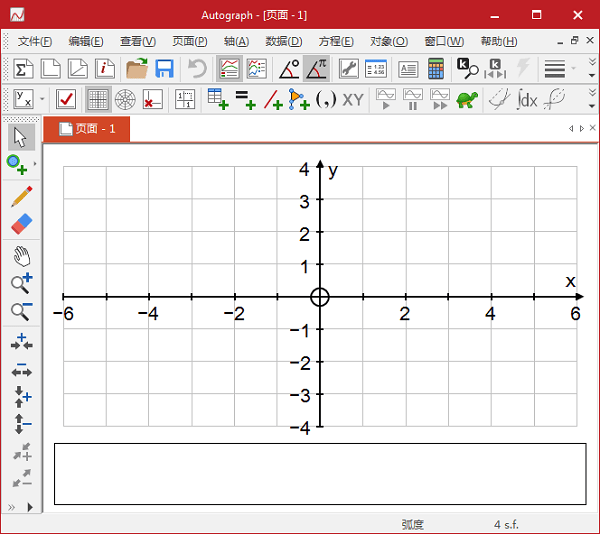Toggle radians angle mode button

(316, 69)
